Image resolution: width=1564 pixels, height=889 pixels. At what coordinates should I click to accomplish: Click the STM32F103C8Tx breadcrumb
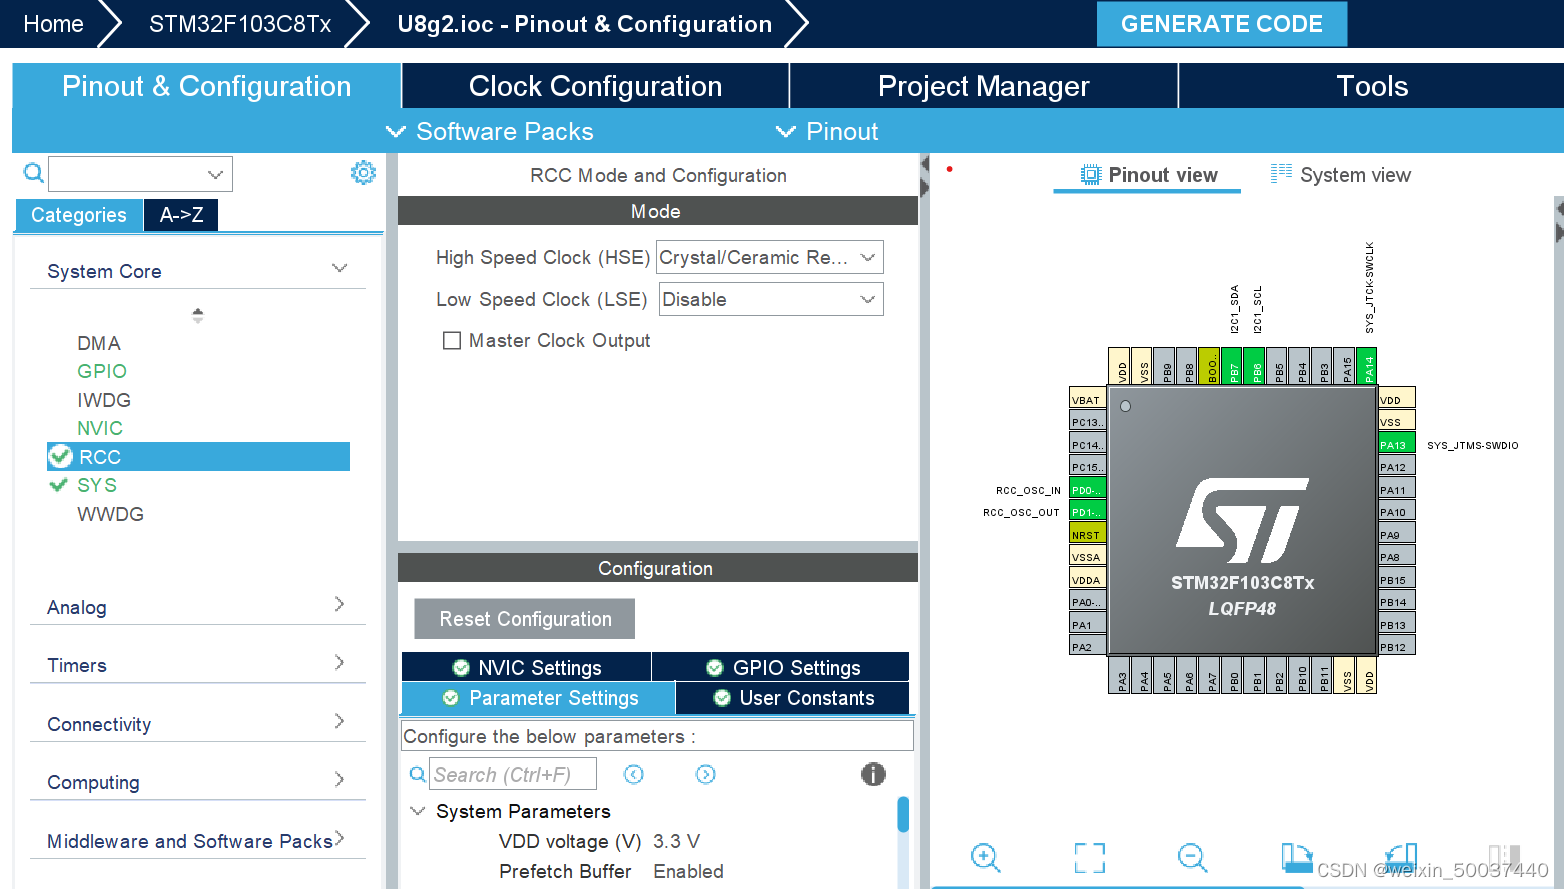pos(240,24)
